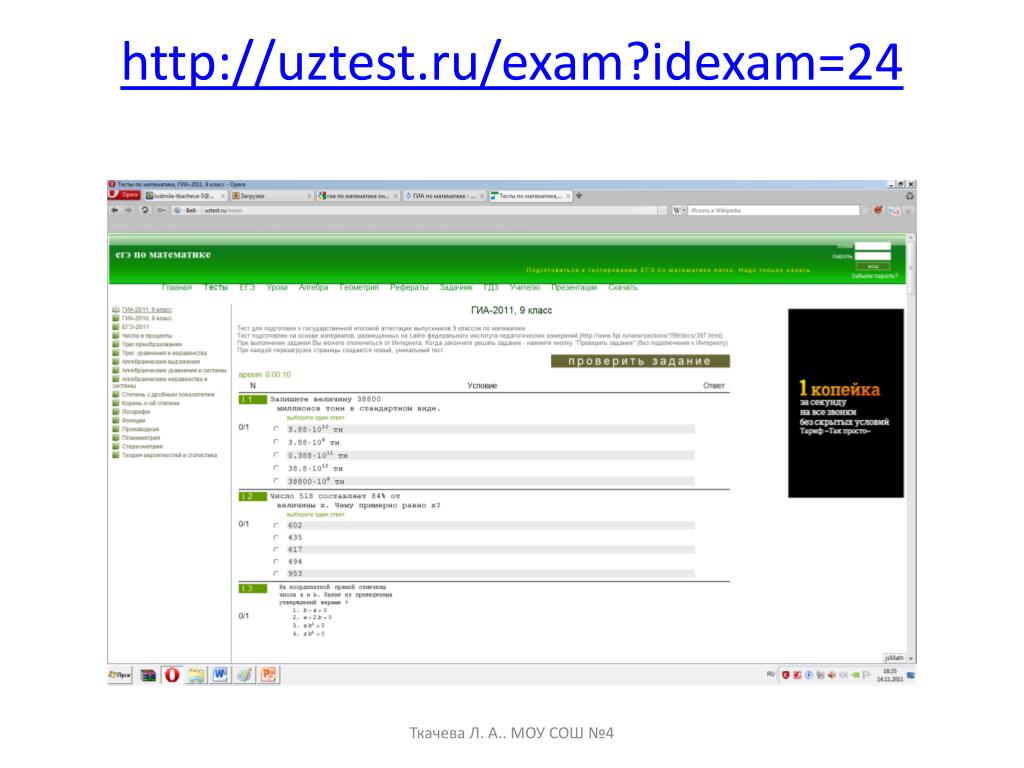Open Уроки in site menu
The image size is (1024, 768).
pyautogui.click(x=277, y=287)
